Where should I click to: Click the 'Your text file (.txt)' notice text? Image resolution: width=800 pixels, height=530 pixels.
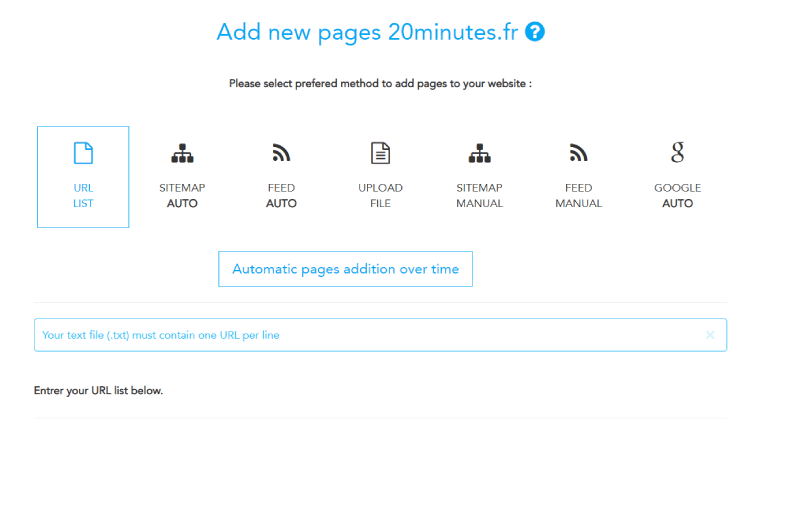coord(161,335)
